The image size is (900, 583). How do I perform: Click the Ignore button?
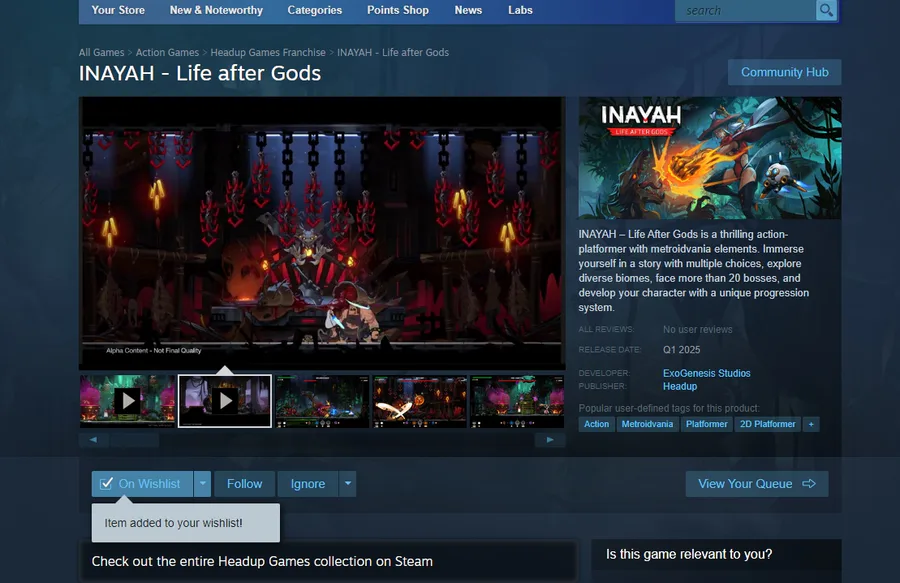[308, 484]
